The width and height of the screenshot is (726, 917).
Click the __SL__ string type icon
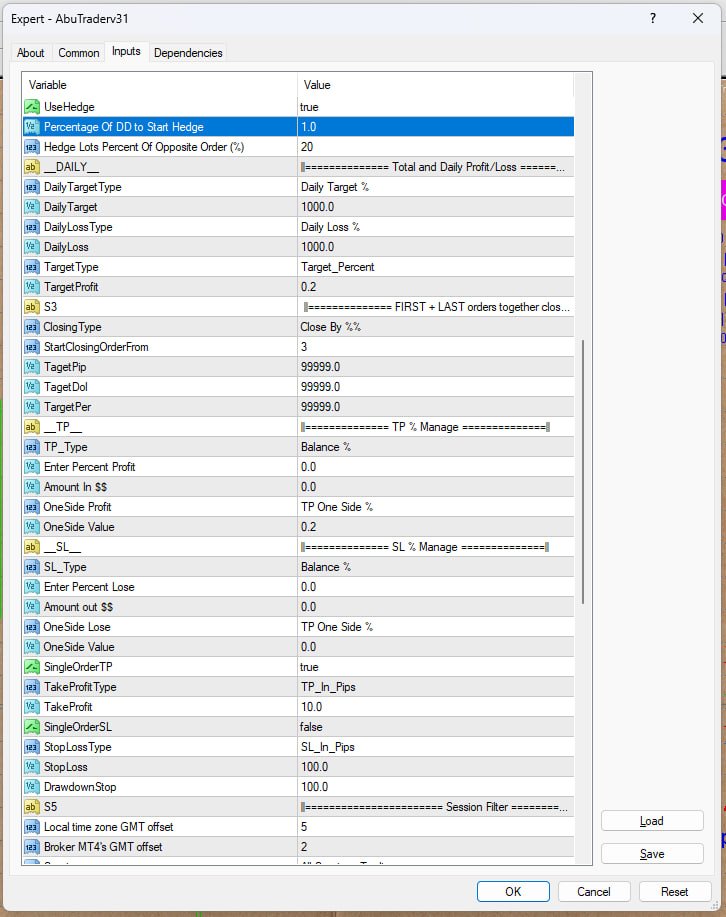tap(32, 547)
